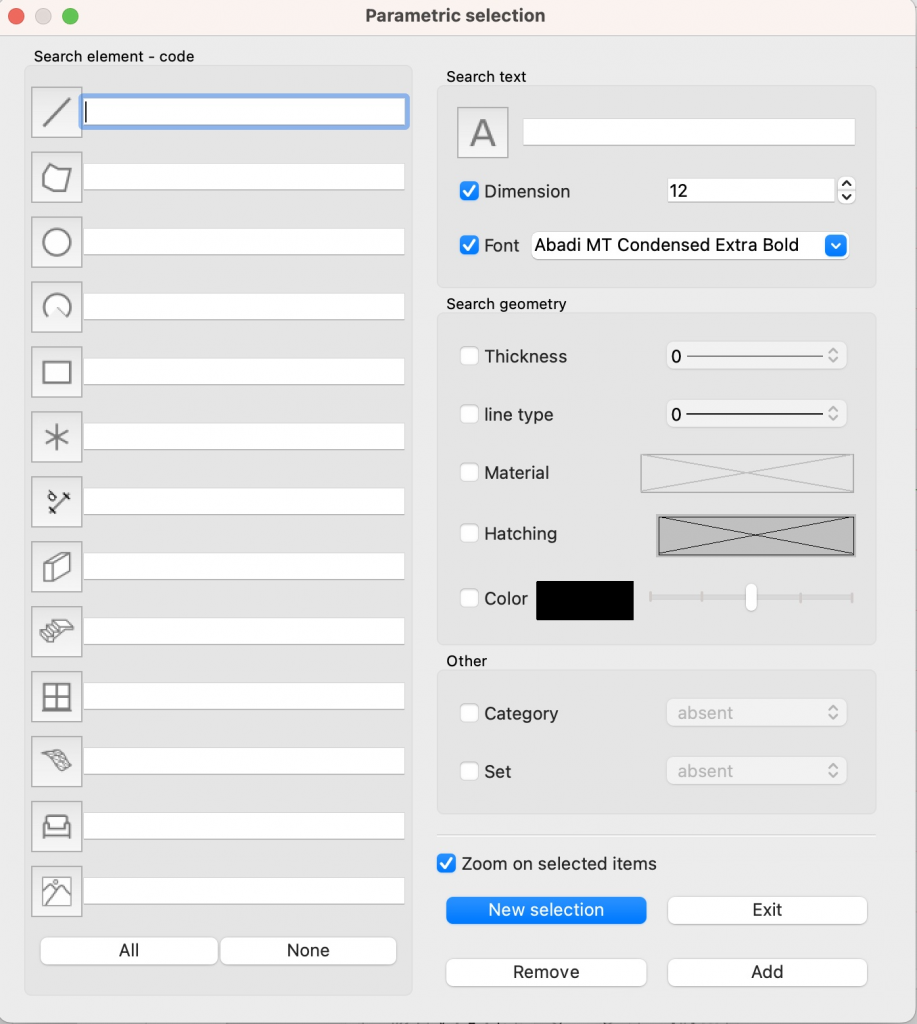Select the rectangle element icon

(57, 372)
